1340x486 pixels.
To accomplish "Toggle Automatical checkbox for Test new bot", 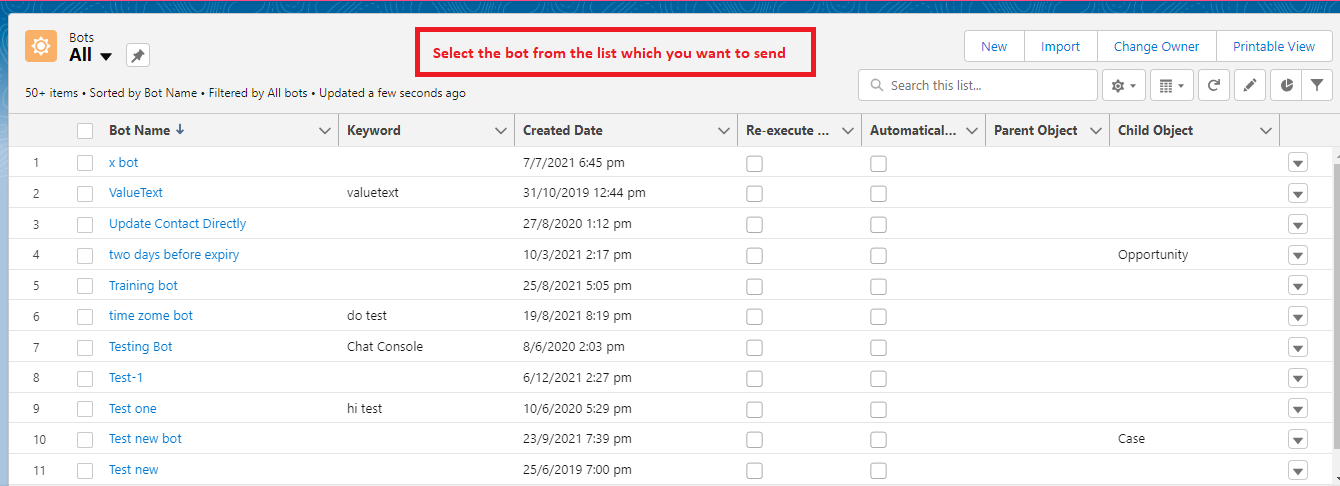I will tap(878, 439).
